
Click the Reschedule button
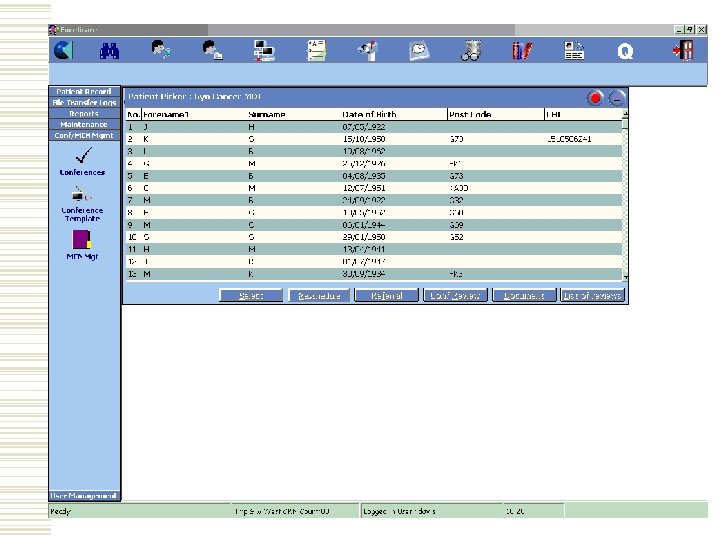[319, 296]
